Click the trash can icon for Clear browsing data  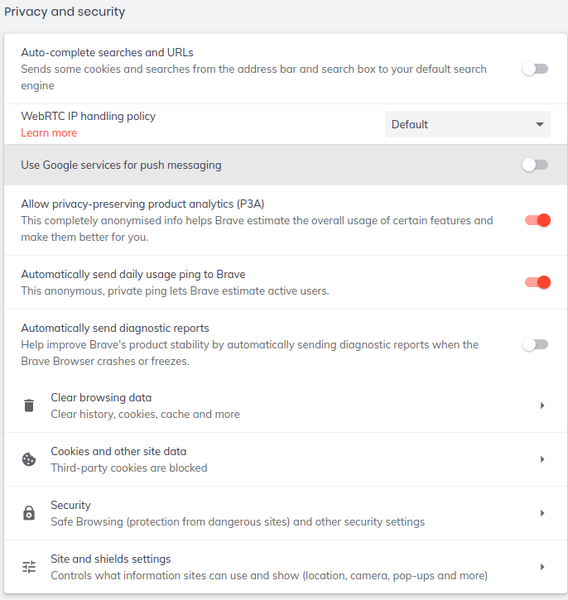(29, 406)
